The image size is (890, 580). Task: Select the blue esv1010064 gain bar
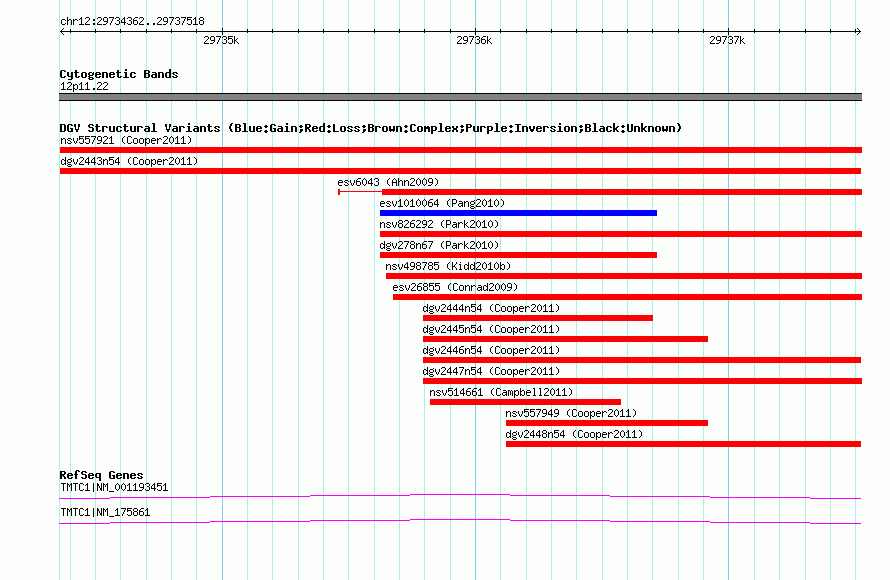click(x=518, y=213)
